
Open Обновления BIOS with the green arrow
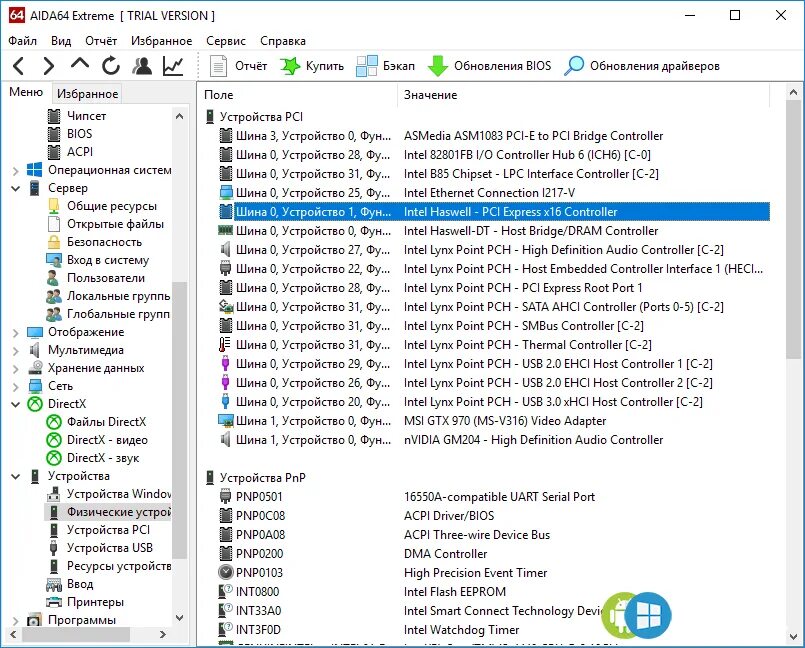coord(489,66)
